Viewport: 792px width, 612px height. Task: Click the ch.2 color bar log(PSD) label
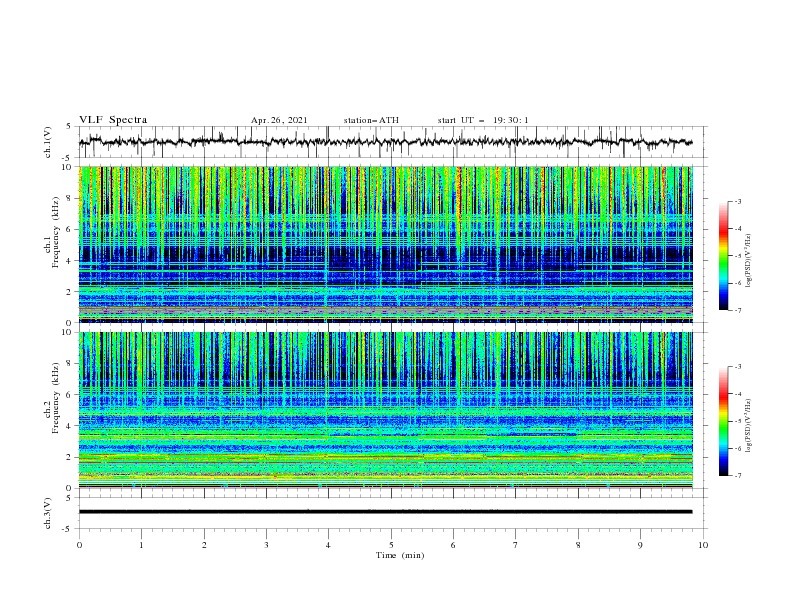(x=748, y=425)
